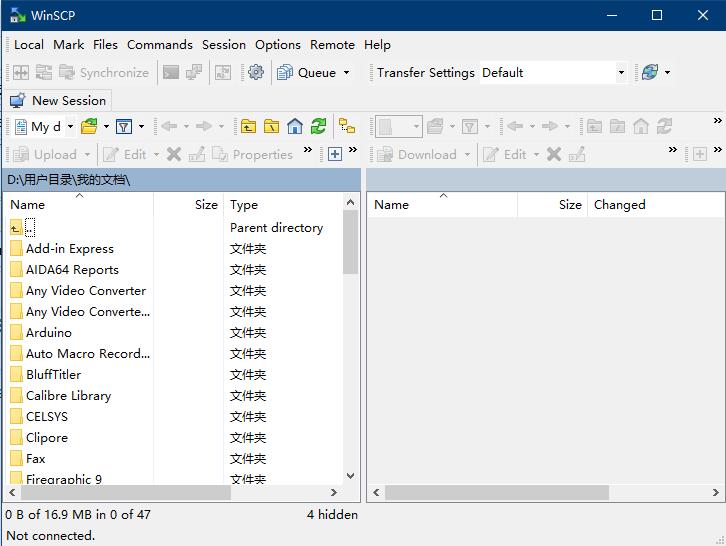
Task: Open the Session menu
Action: click(x=223, y=44)
